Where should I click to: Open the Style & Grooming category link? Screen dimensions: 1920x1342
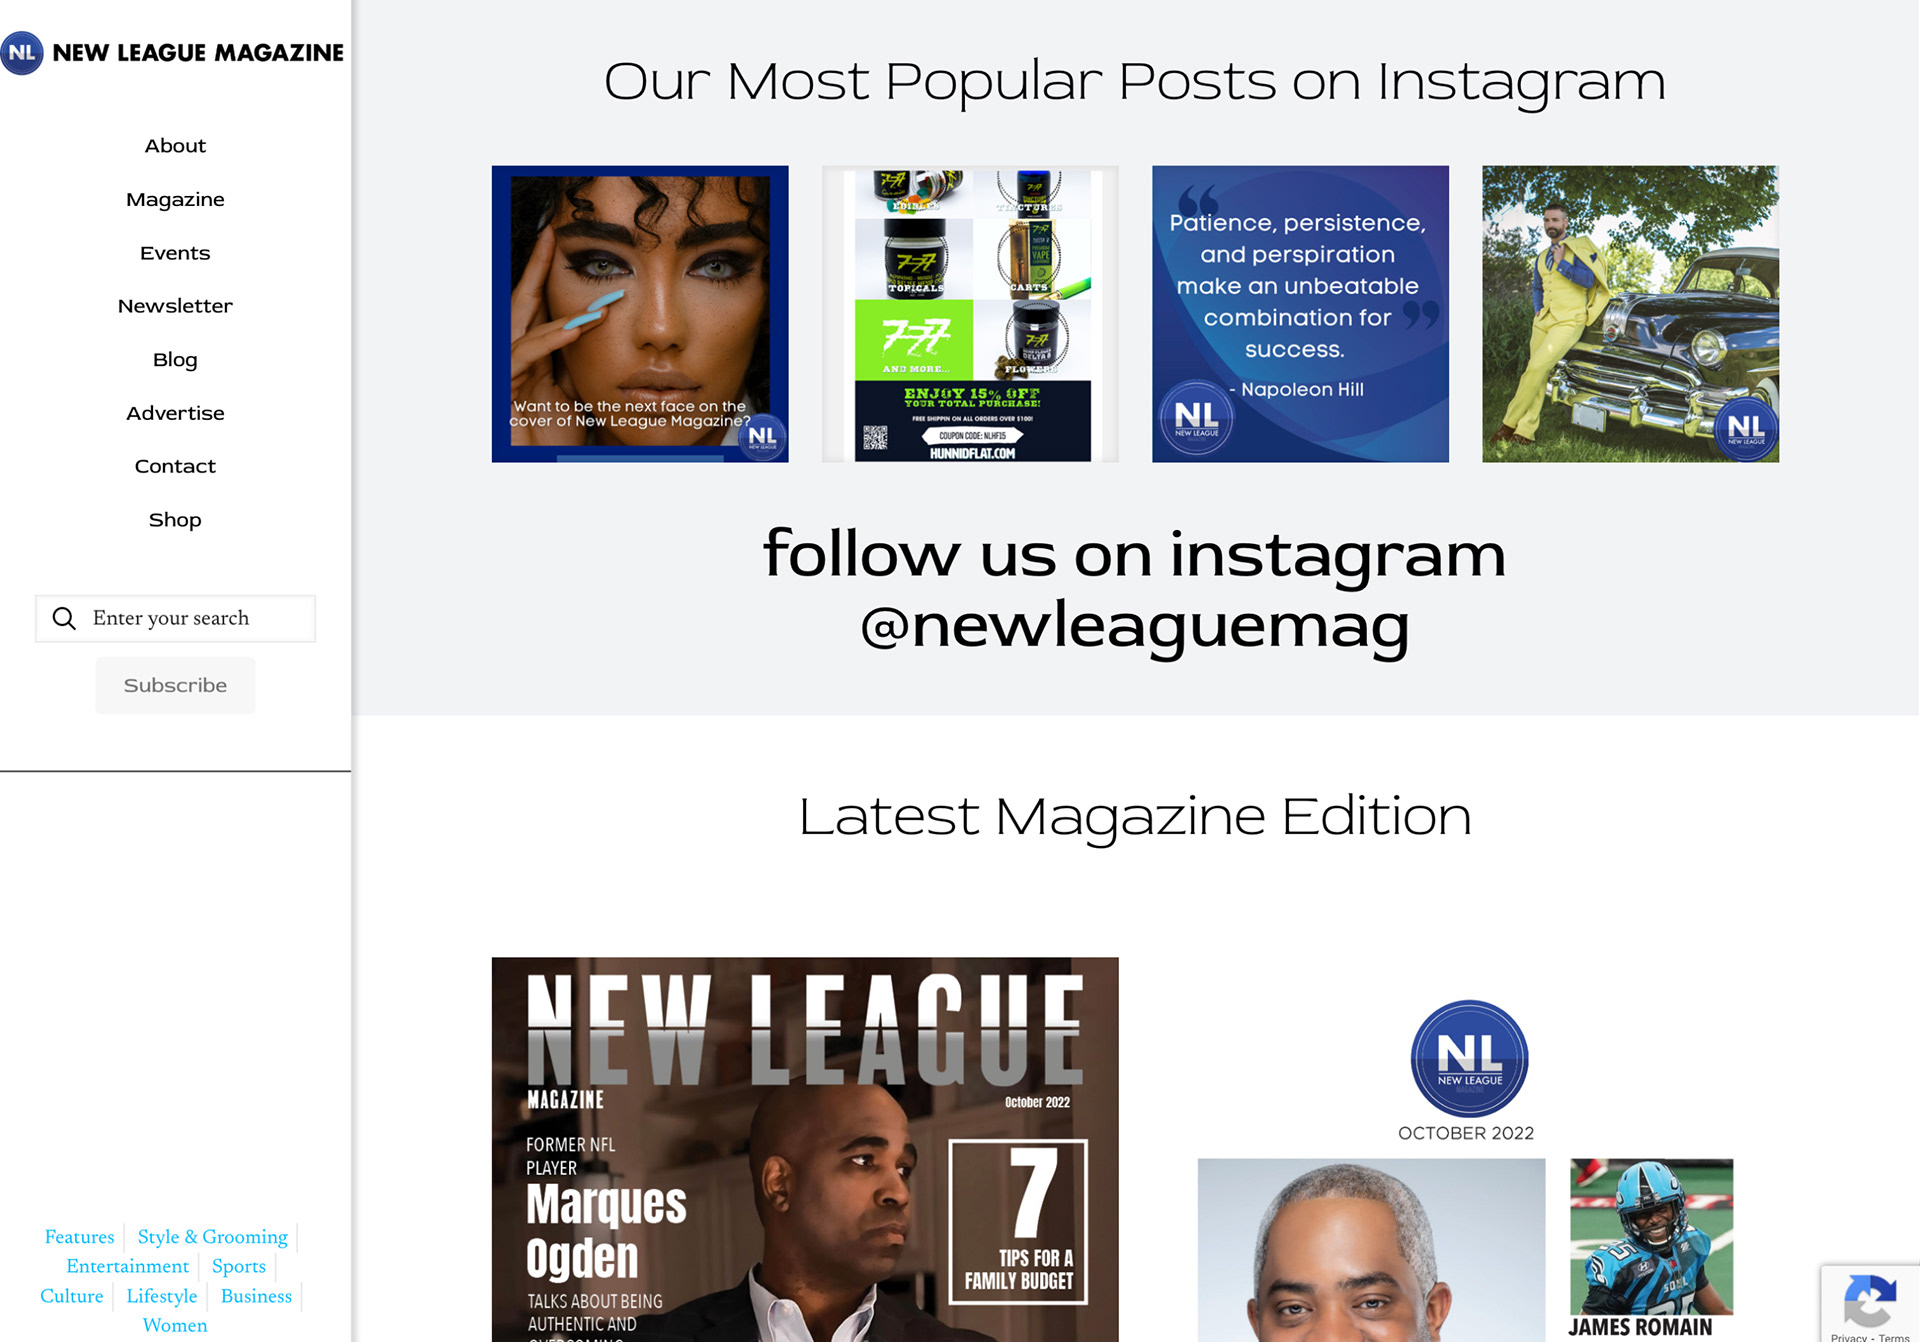[213, 1237]
